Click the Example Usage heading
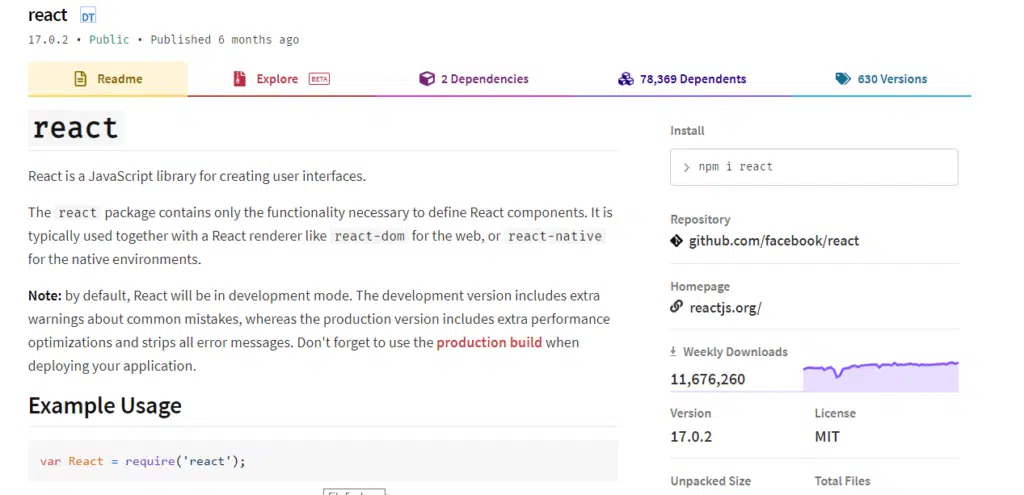The height and width of the screenshot is (495, 1024). click(105, 406)
